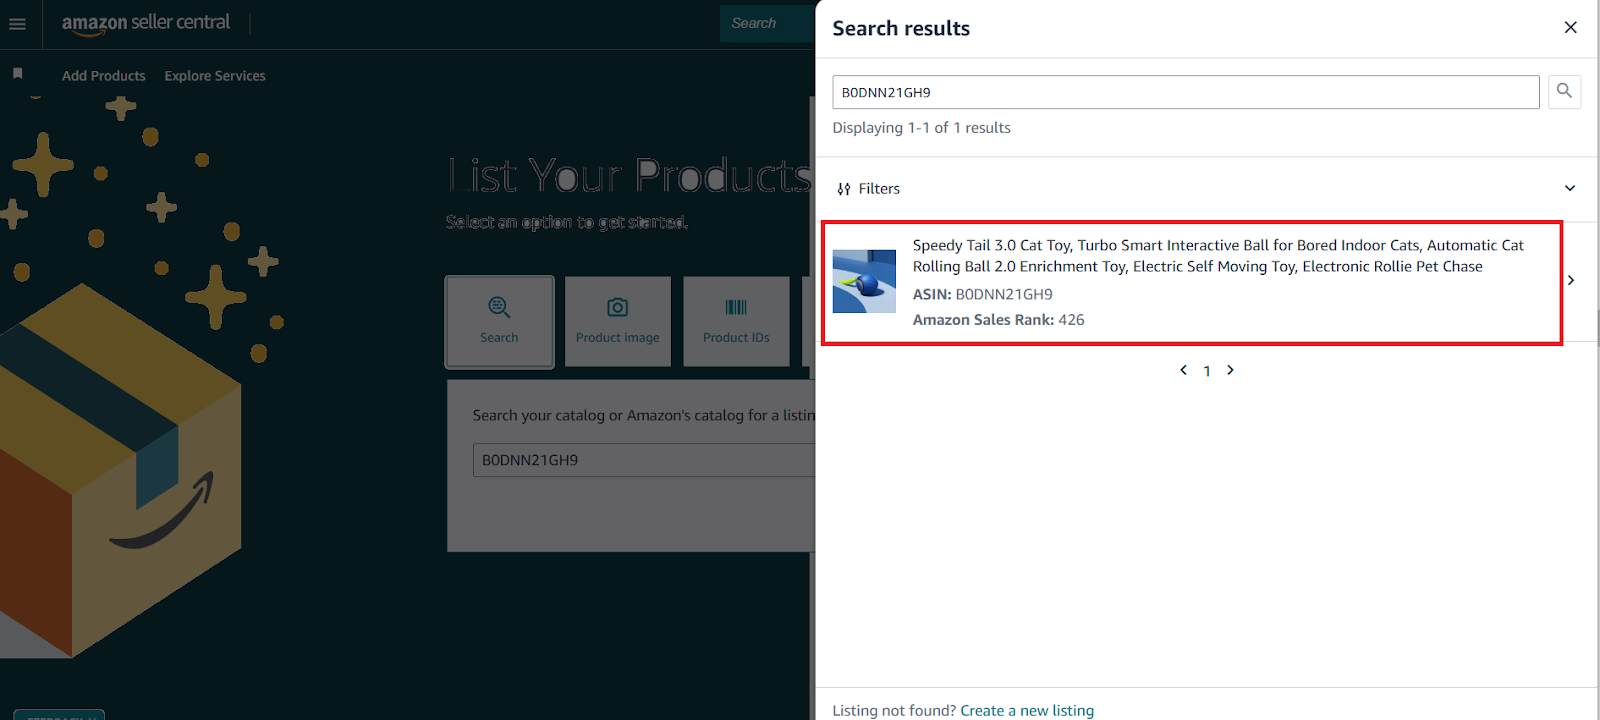Select the Search listing option tile
The image size is (1600, 720).
point(499,322)
